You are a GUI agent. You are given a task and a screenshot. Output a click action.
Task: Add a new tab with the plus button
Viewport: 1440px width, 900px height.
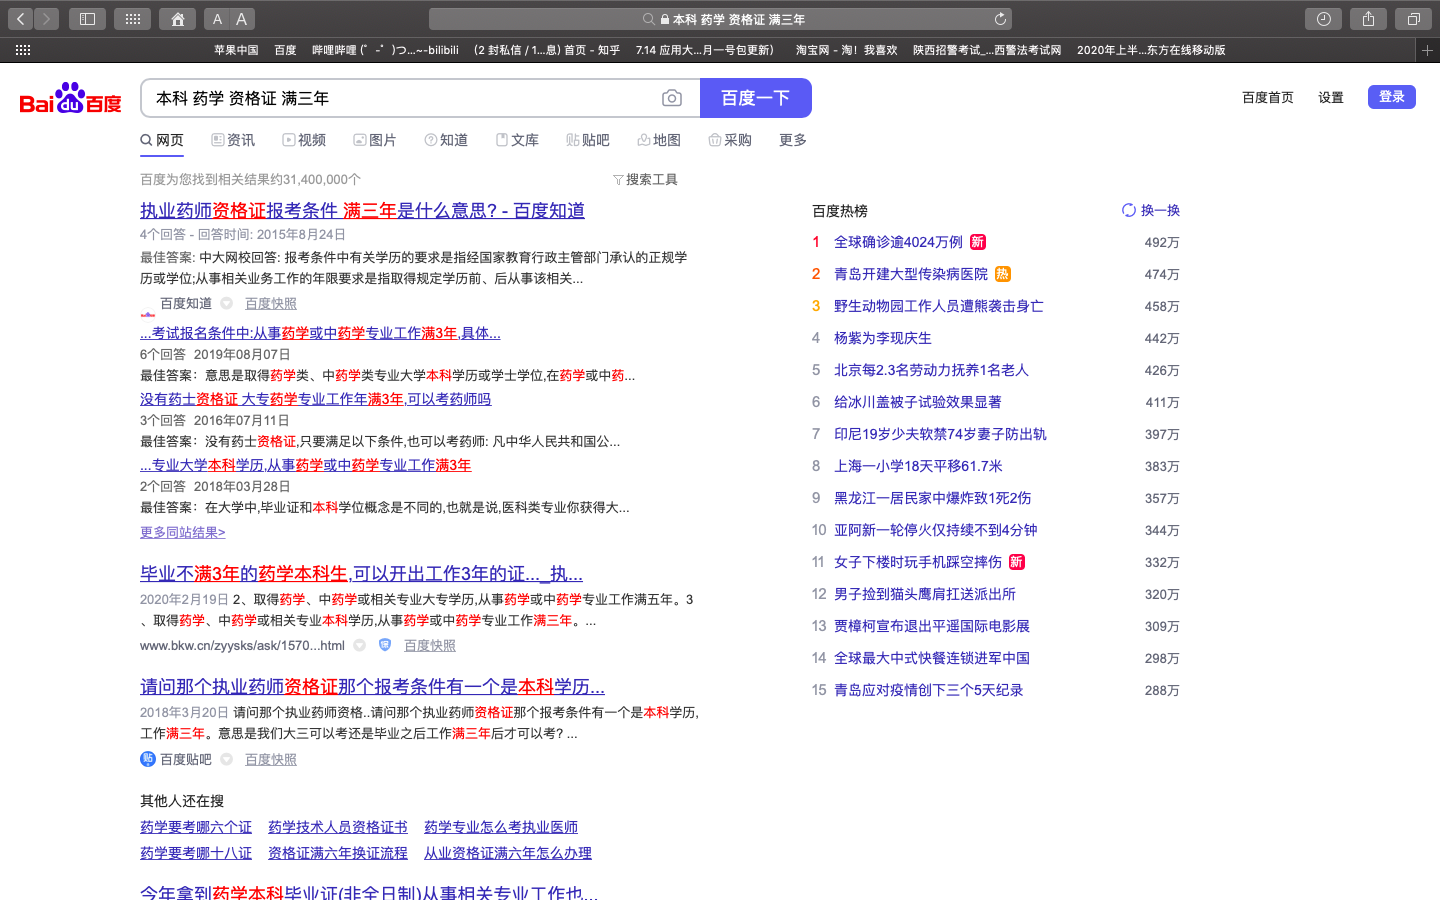pos(1428,50)
